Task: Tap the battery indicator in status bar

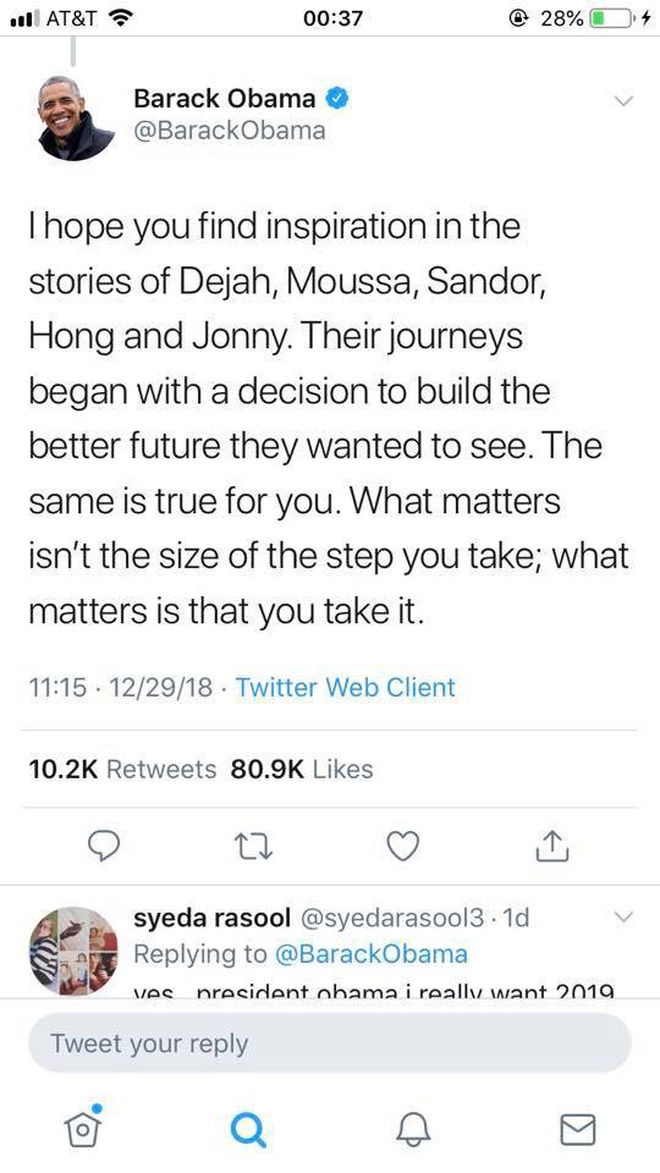Action: pyautogui.click(x=612, y=18)
